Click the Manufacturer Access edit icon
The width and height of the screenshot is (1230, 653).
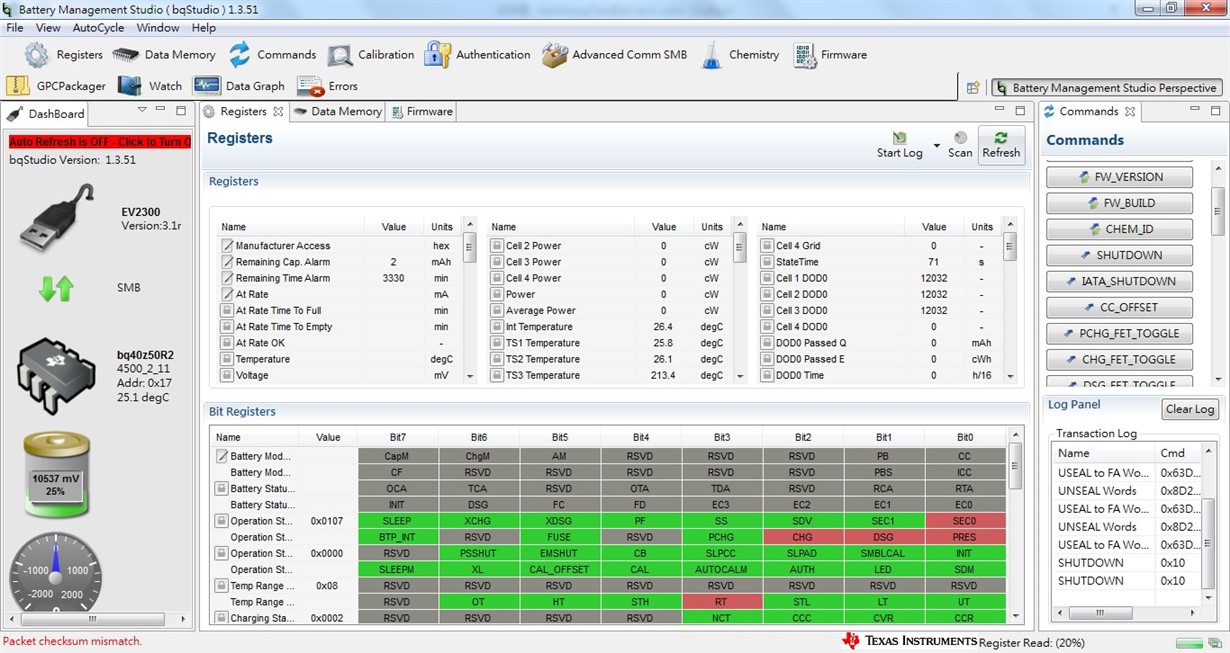[x=227, y=246]
